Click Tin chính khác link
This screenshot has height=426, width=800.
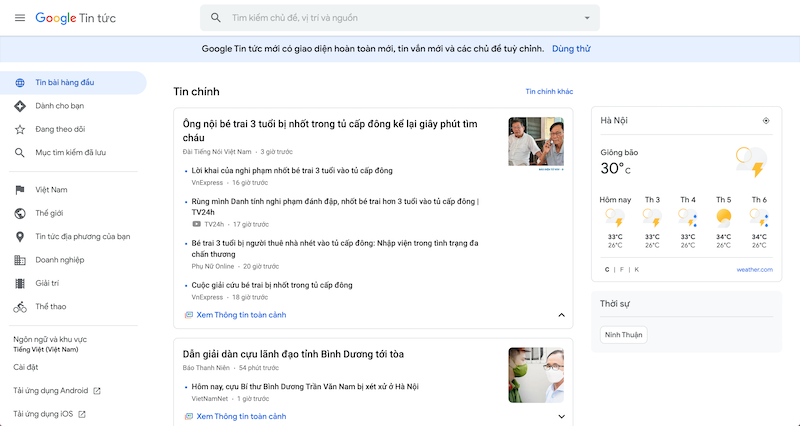coord(549,92)
